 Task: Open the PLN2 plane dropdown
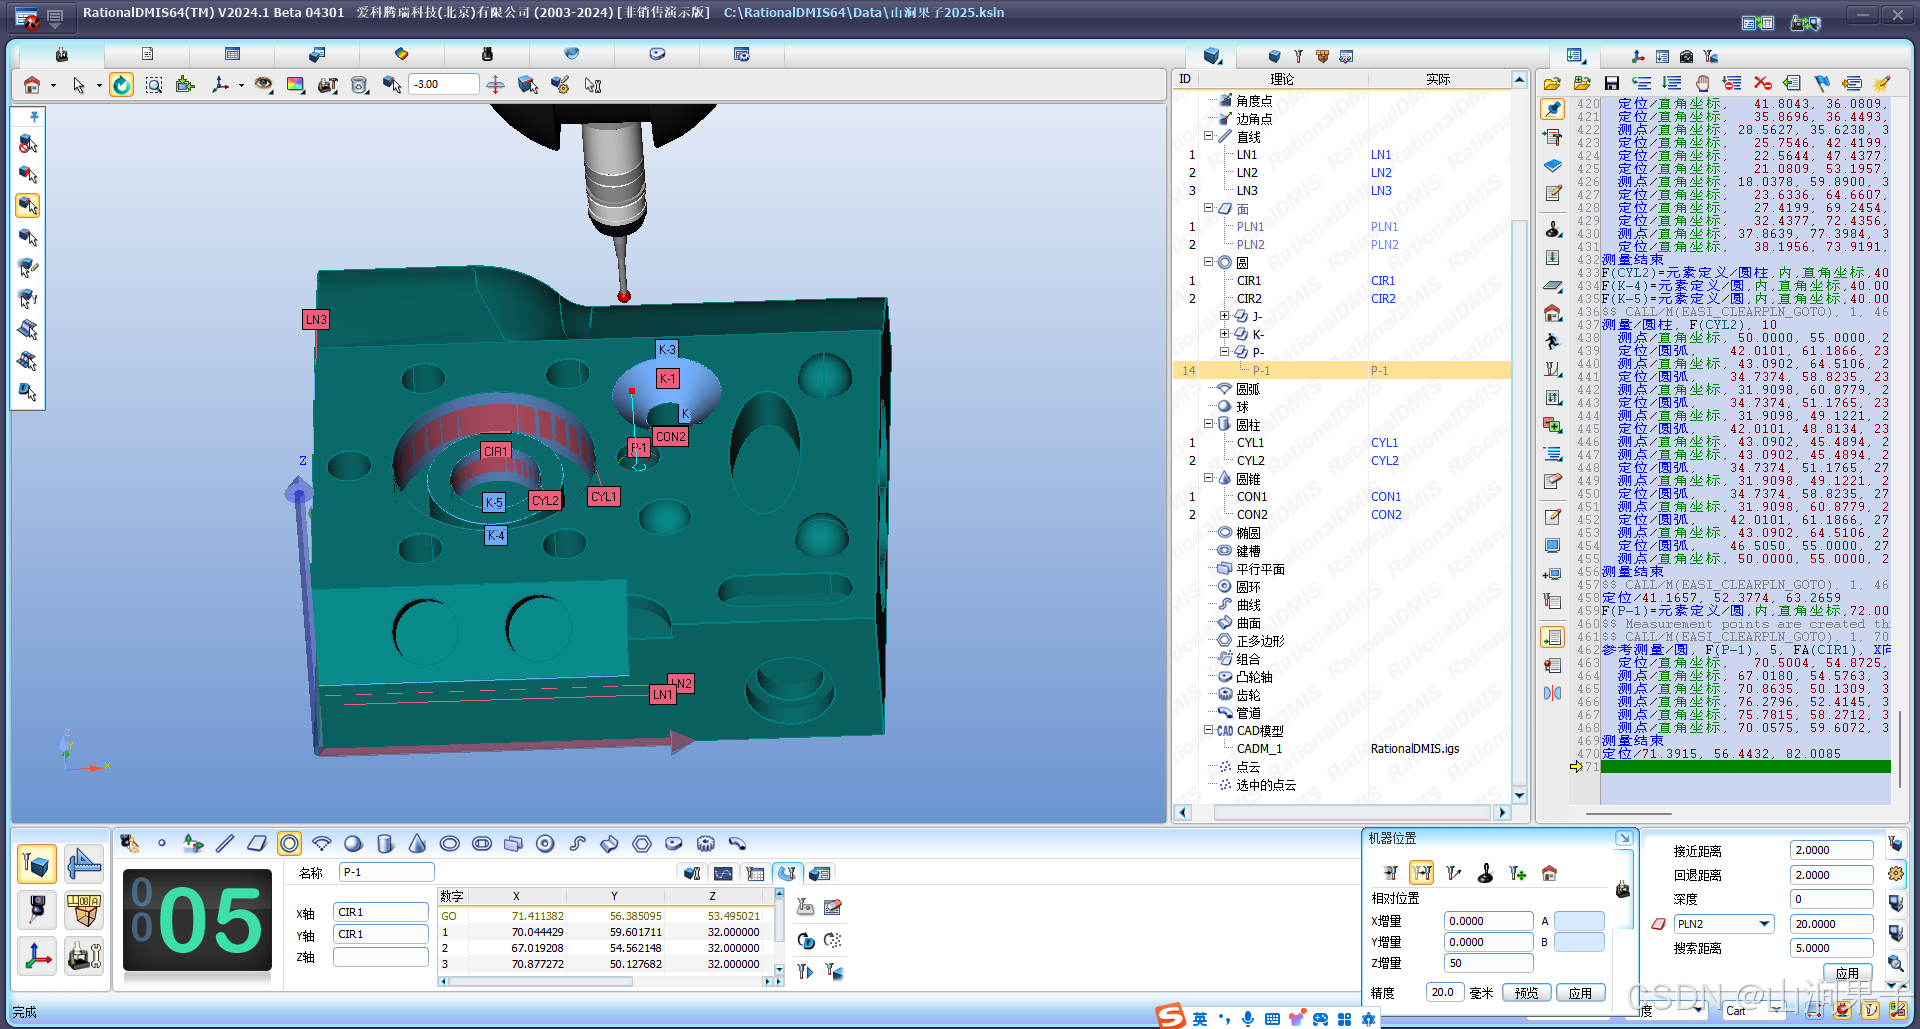click(1764, 924)
